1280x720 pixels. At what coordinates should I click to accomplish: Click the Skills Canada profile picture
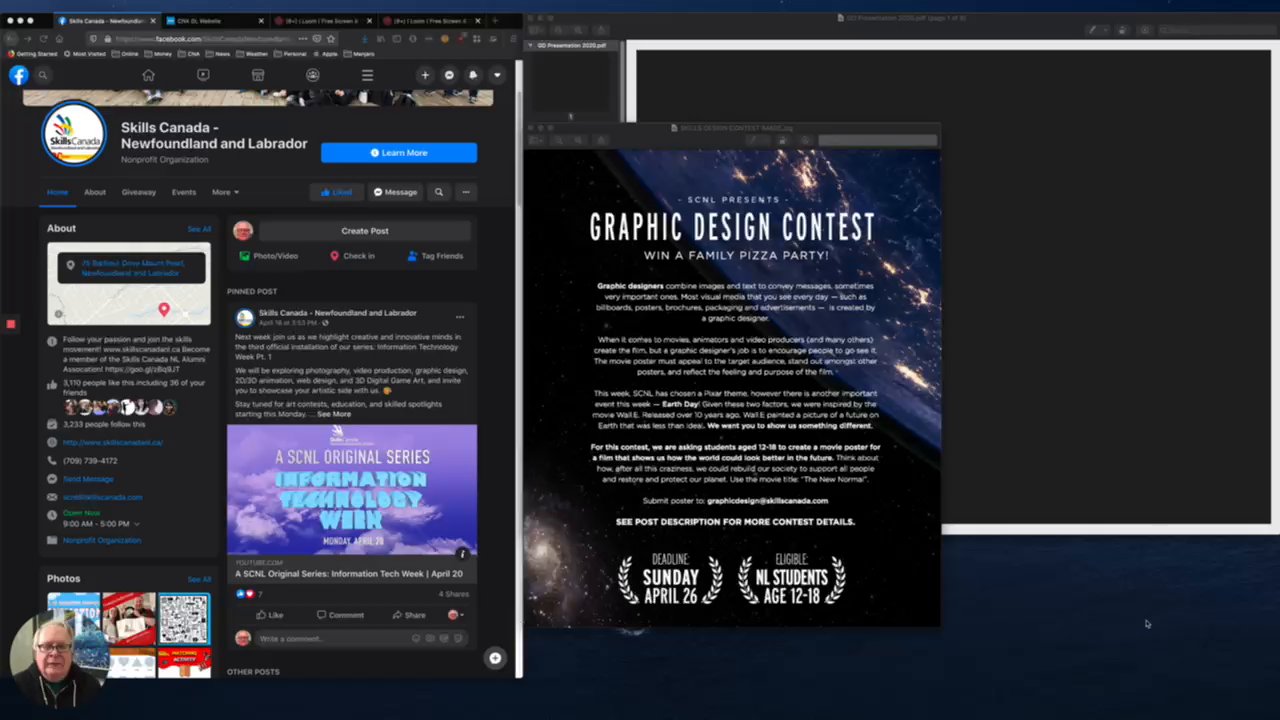pos(74,133)
